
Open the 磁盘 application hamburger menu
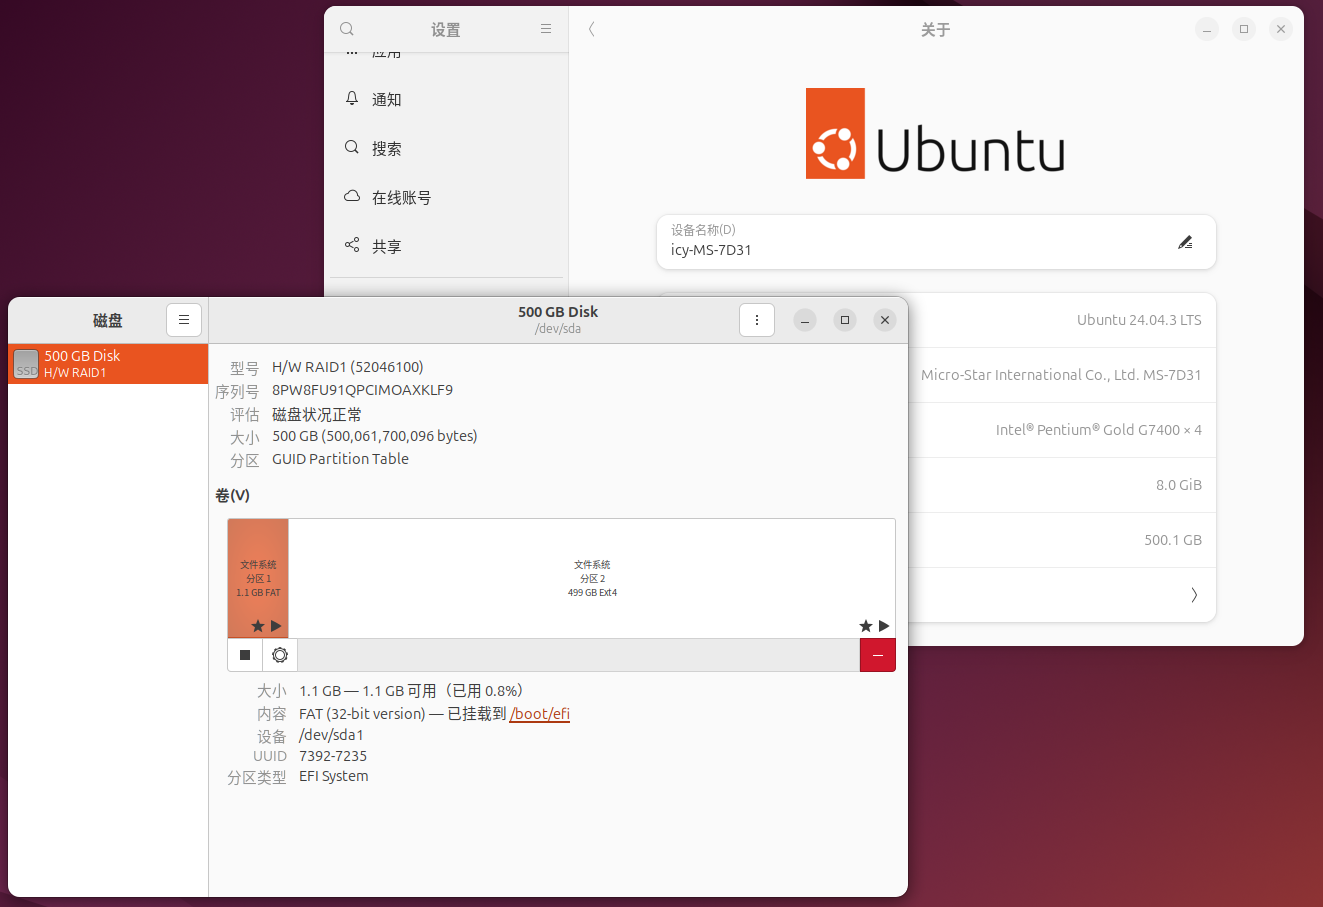(184, 320)
